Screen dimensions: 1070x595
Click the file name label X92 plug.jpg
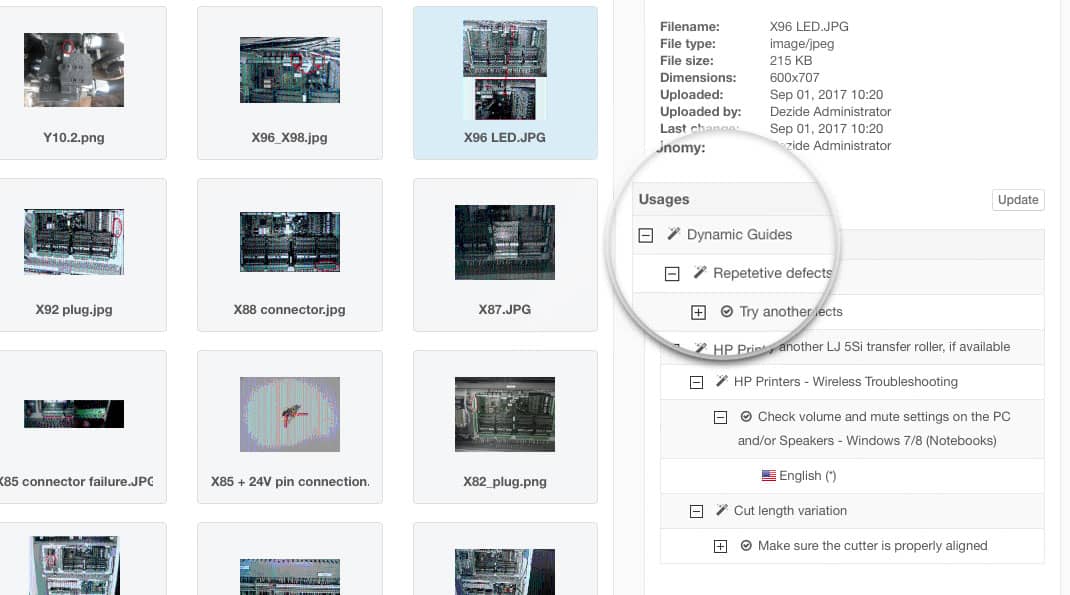74,309
